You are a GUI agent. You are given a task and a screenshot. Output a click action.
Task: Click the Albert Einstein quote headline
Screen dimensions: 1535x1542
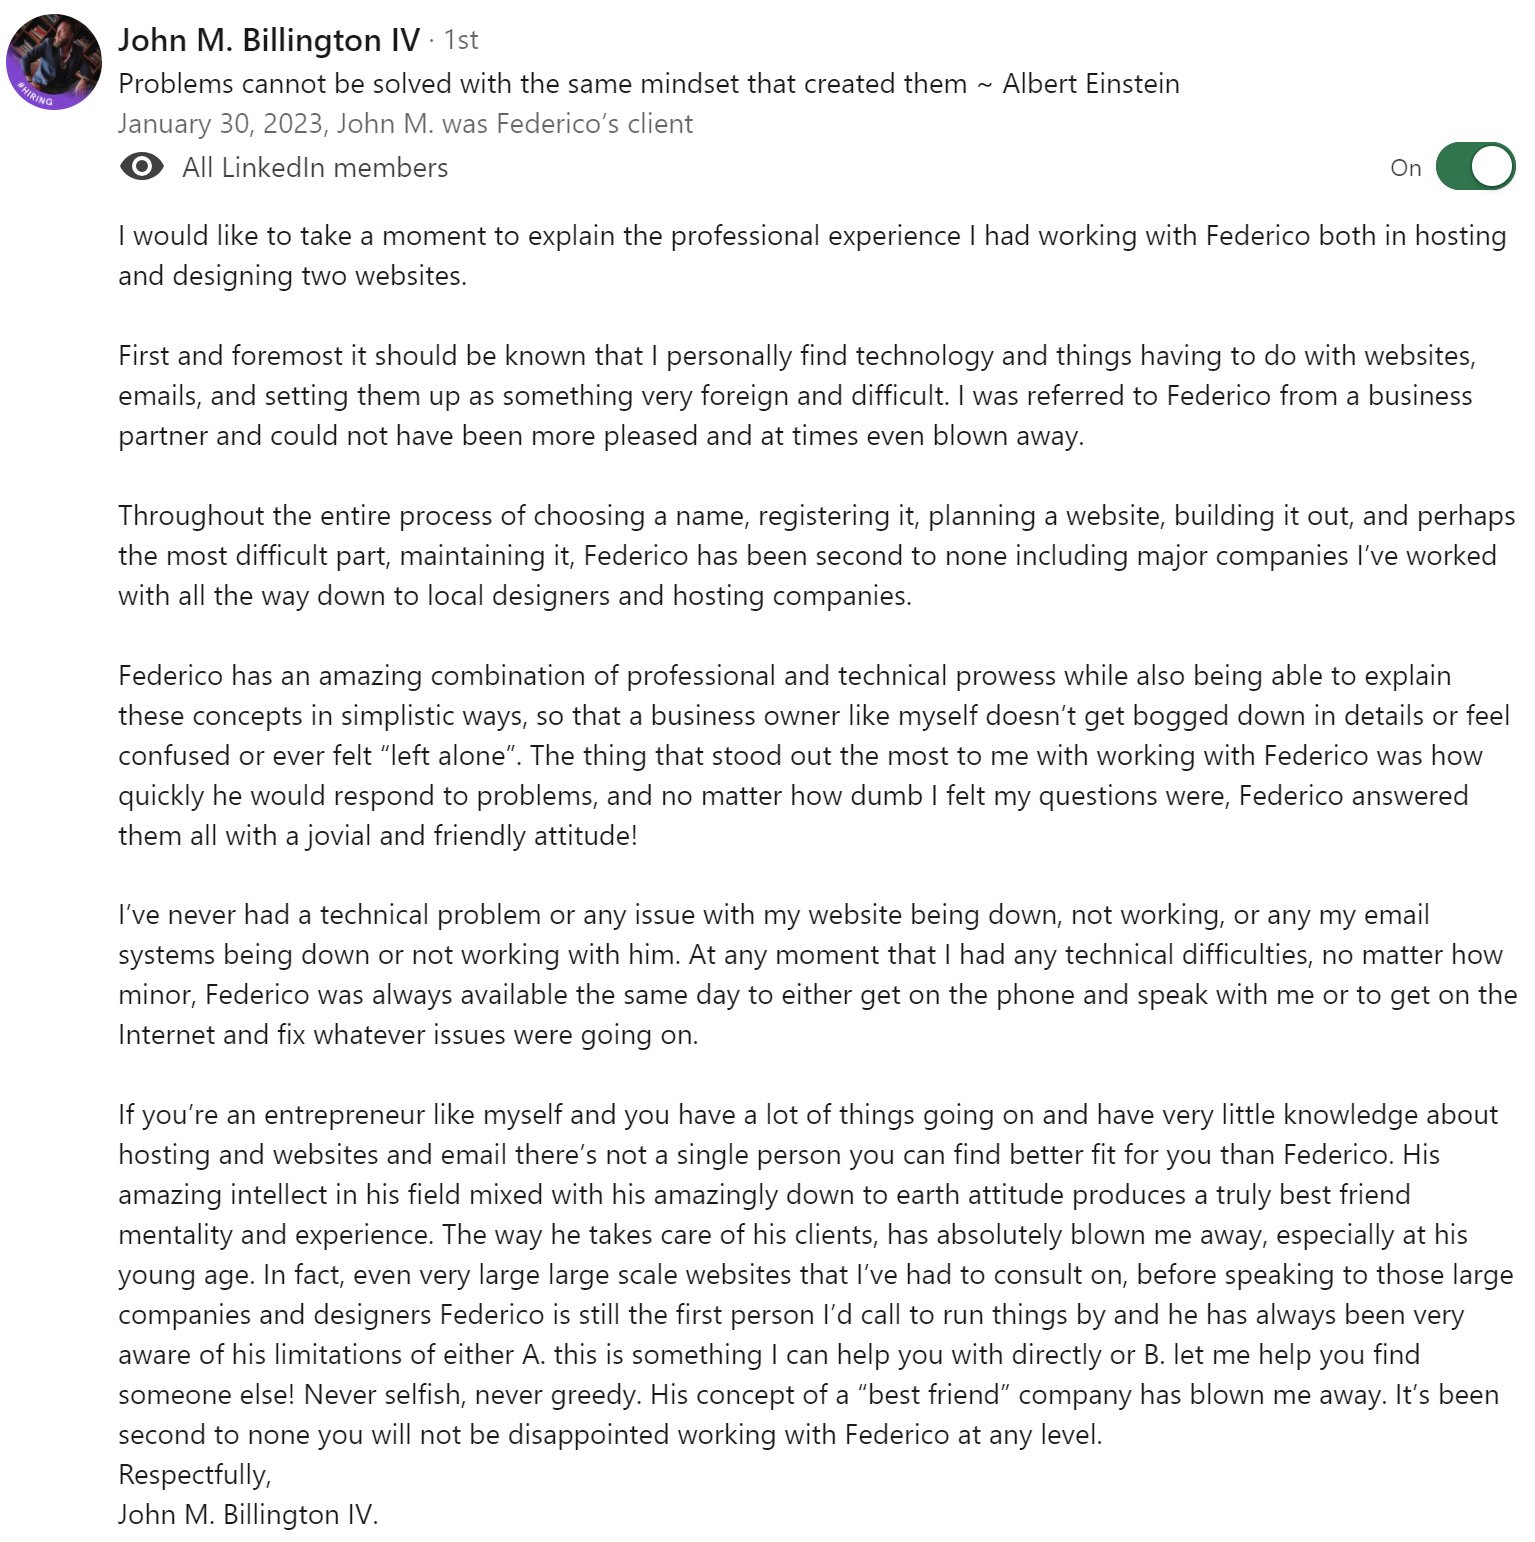pos(648,83)
